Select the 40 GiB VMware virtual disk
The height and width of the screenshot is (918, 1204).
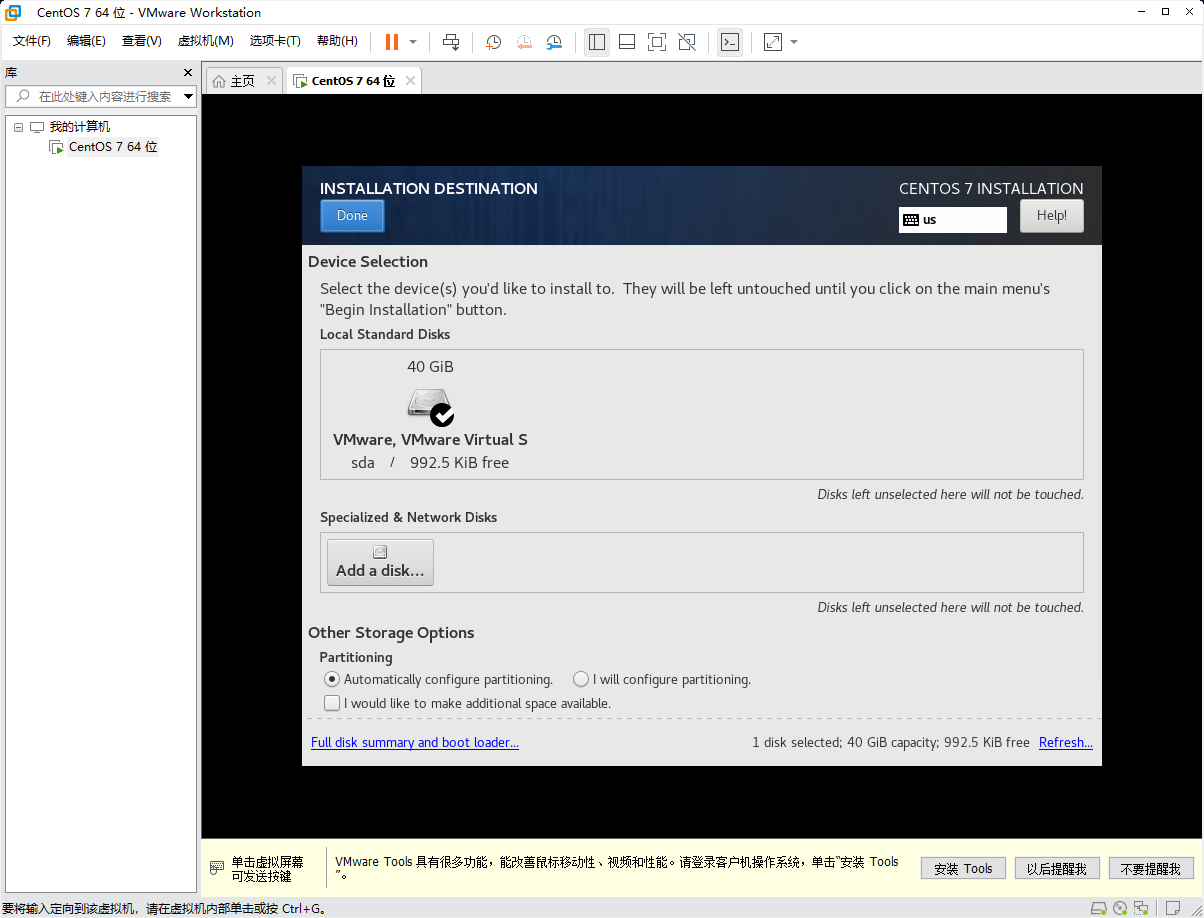(430, 415)
